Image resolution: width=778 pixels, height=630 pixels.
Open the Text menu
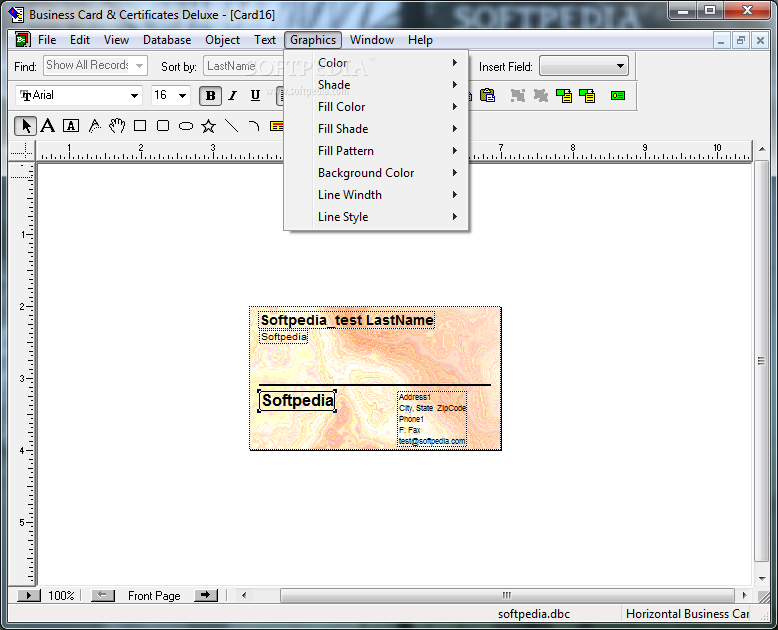coord(265,40)
